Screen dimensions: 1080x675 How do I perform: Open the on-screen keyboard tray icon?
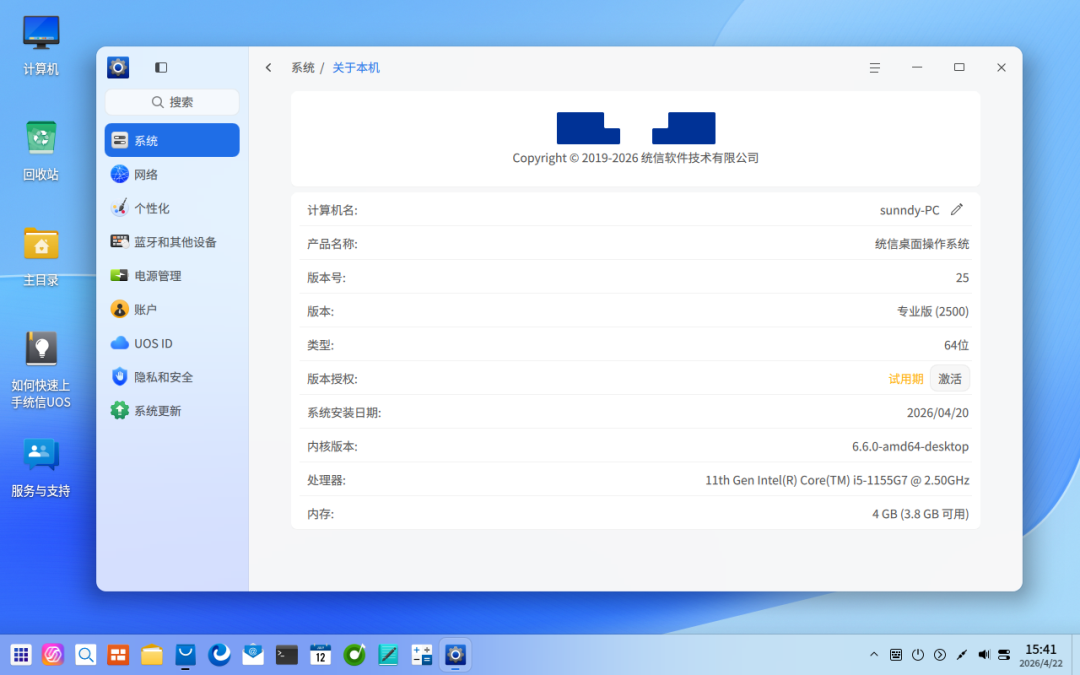tap(895, 654)
